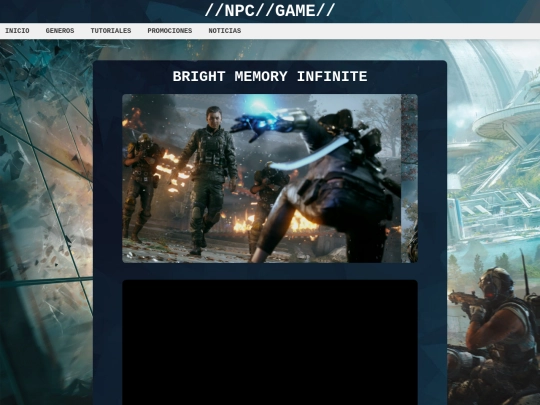The width and height of the screenshot is (540, 405).
Task: Open the GENEROS menu item
Action: tap(60, 31)
